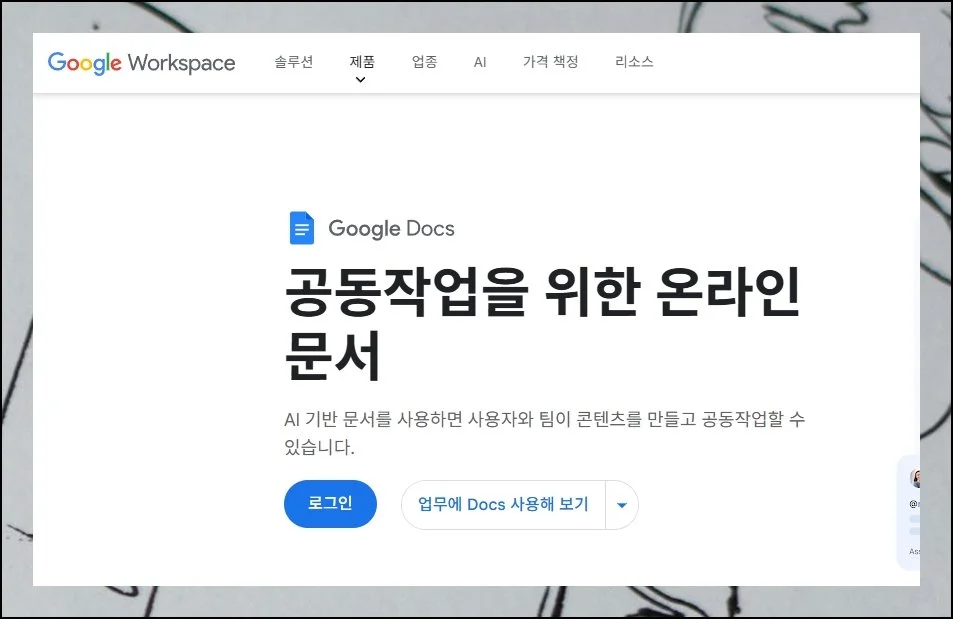The height and width of the screenshot is (619, 953).
Task: Select the Google Workspace logo
Action: coord(141,62)
